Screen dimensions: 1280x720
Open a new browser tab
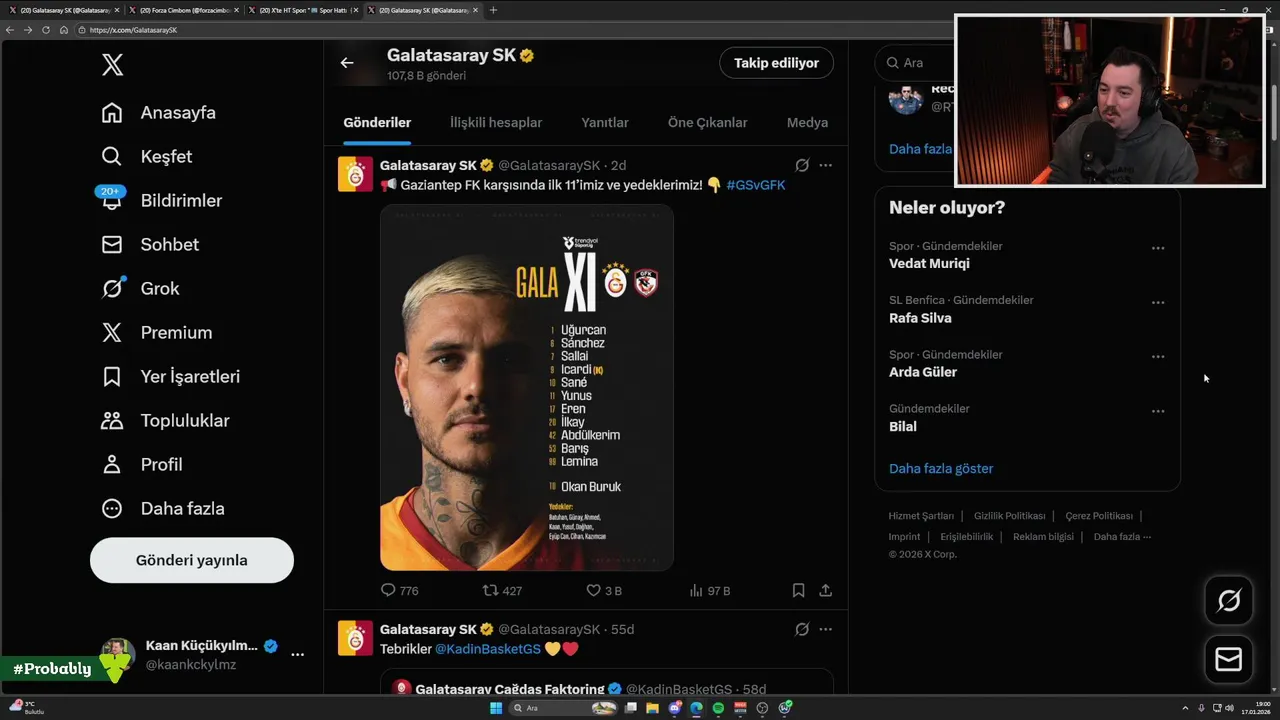(x=493, y=10)
